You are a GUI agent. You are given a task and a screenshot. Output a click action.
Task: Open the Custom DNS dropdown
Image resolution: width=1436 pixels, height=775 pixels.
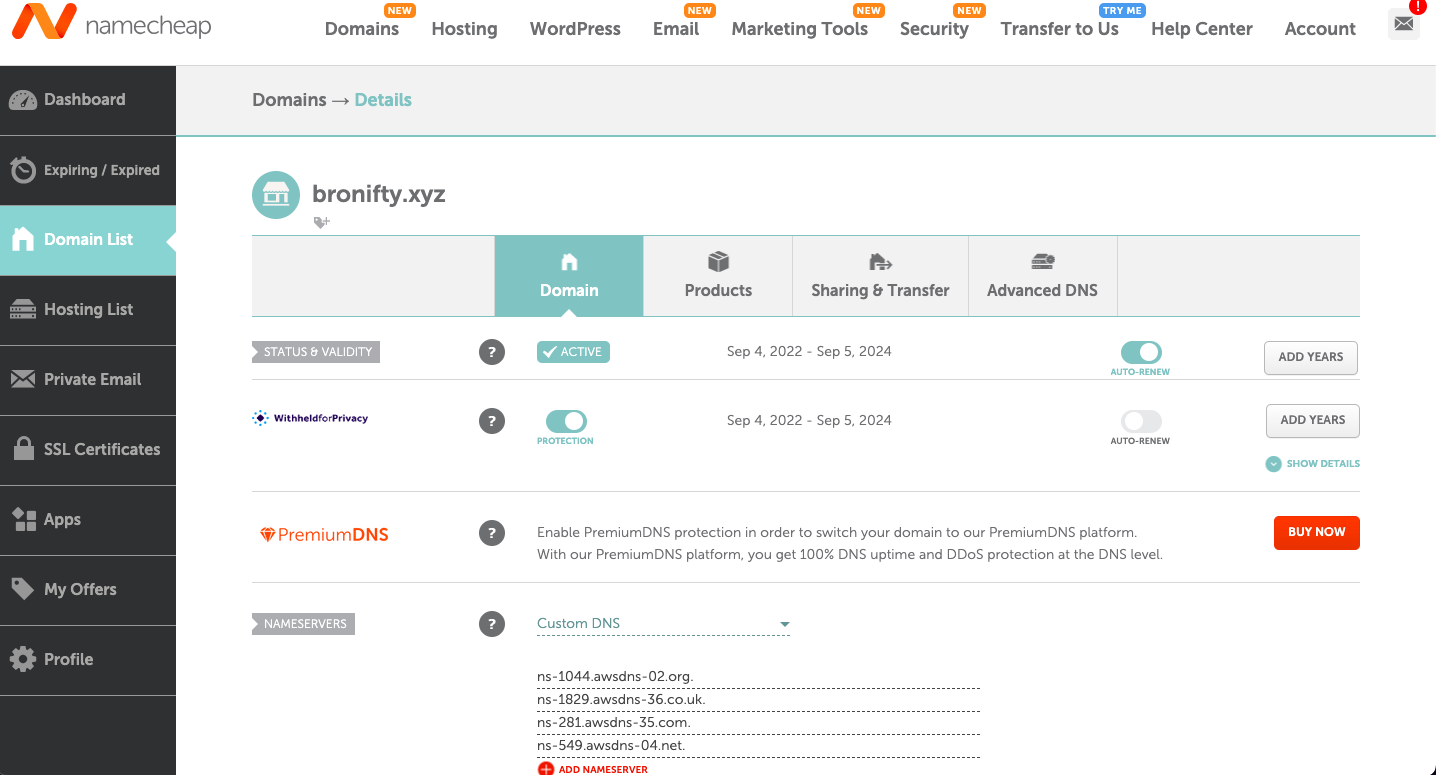(x=663, y=623)
